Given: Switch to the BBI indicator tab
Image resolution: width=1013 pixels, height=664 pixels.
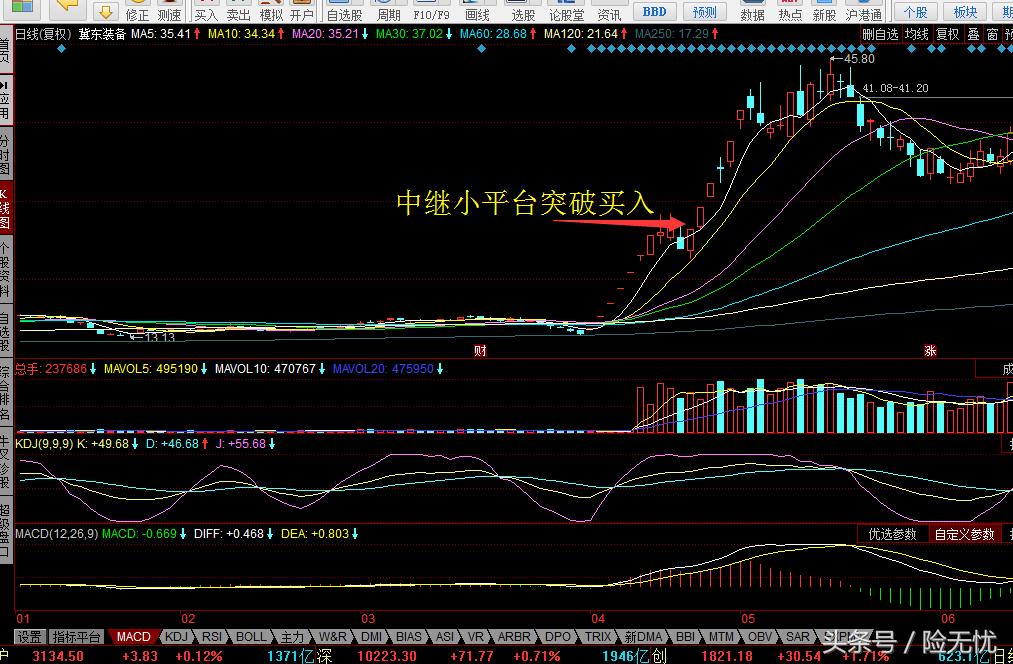Looking at the screenshot, I should point(685,637).
